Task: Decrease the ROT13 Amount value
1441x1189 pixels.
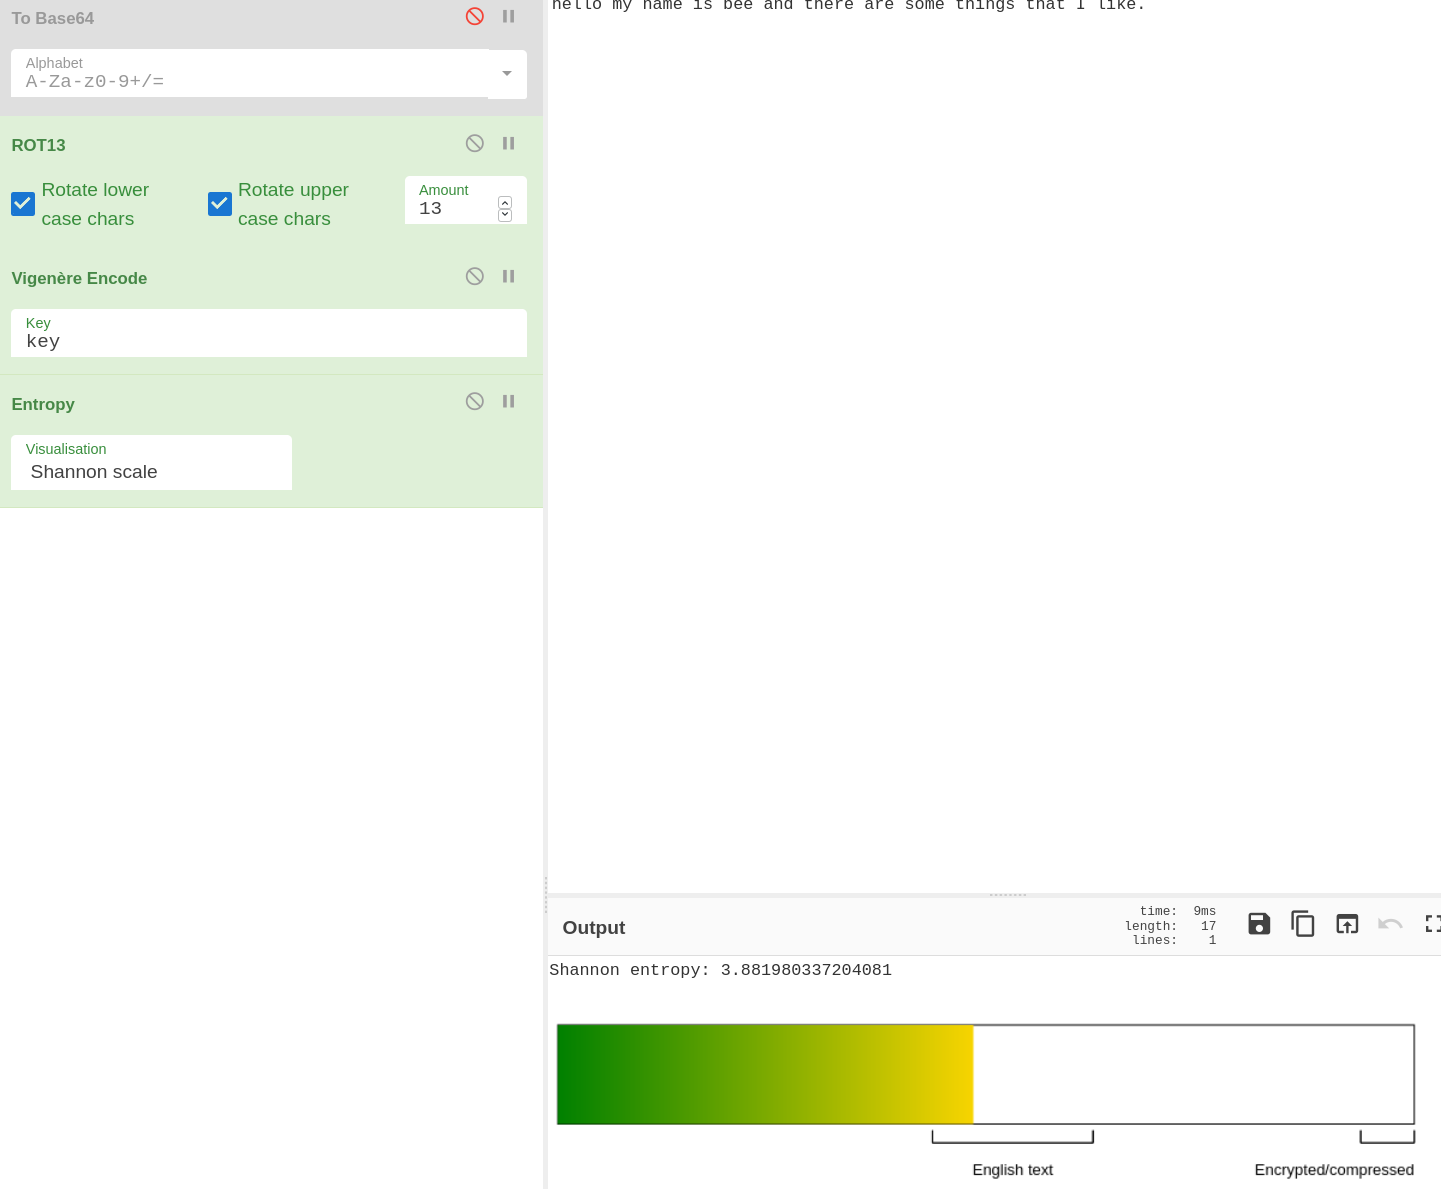Action: point(505,215)
